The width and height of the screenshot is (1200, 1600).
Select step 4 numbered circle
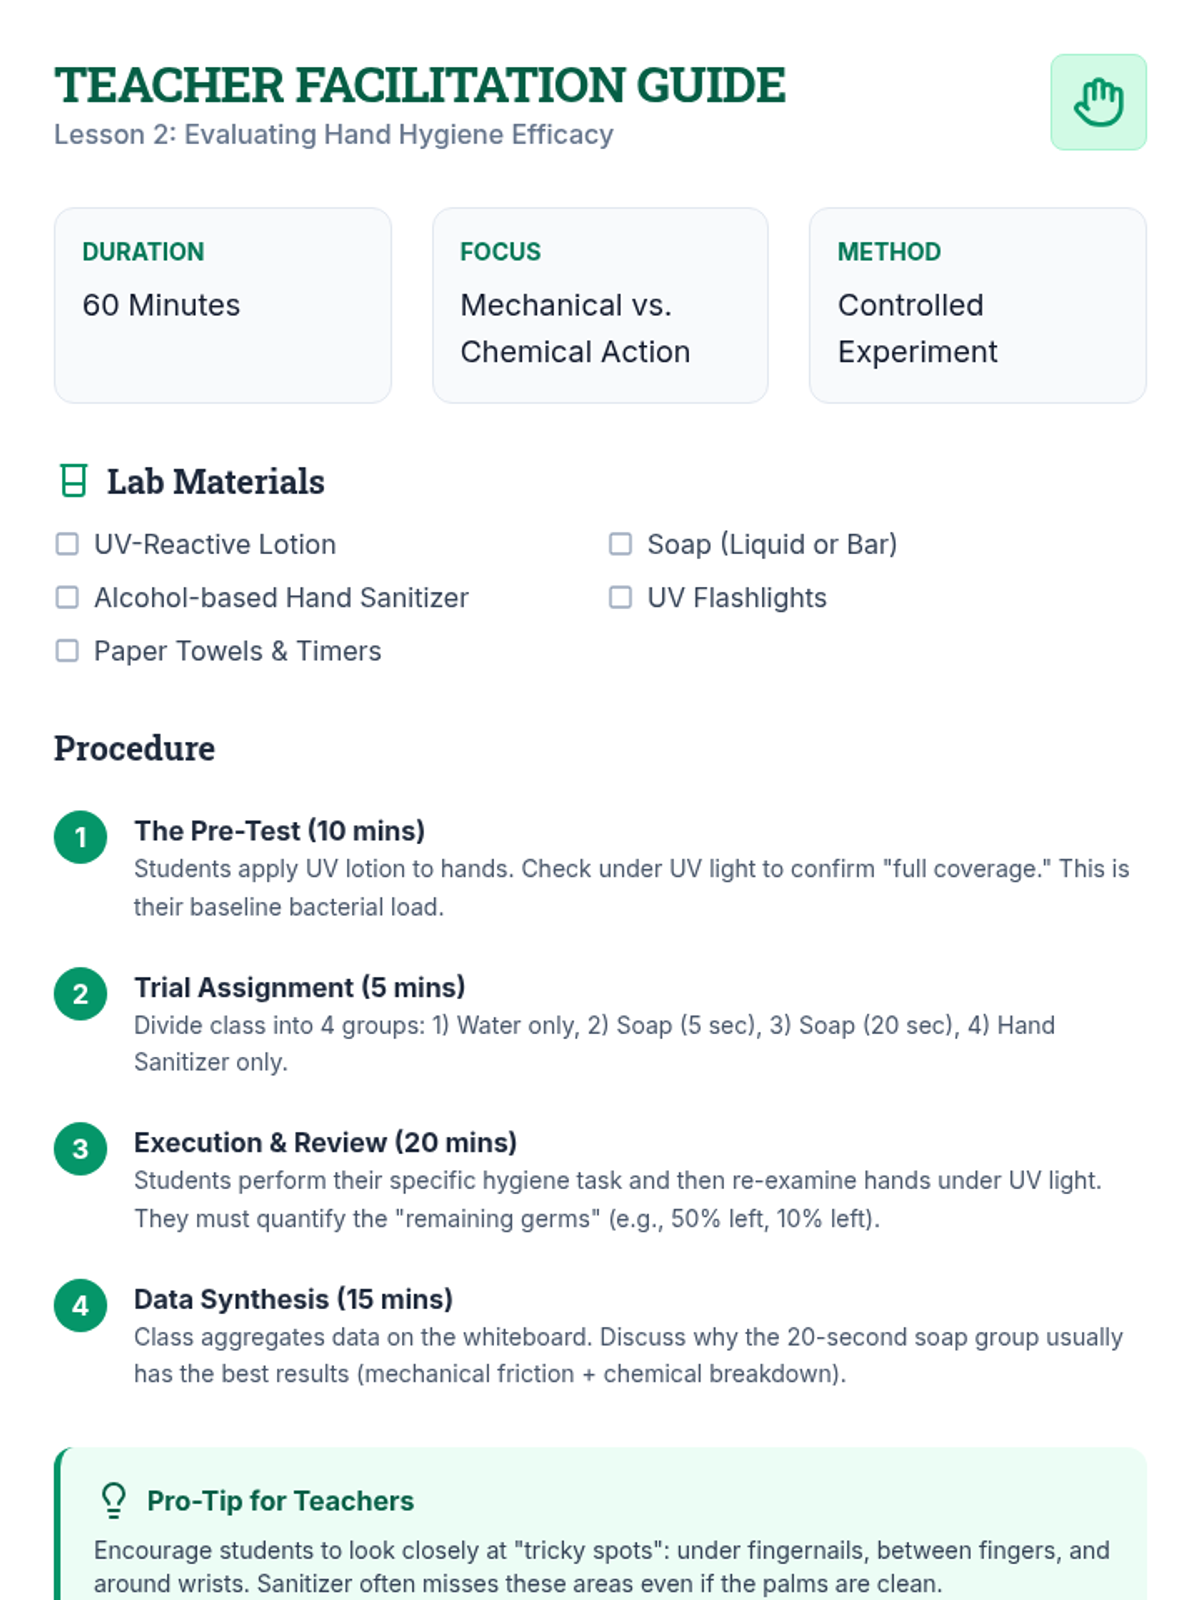(x=81, y=1305)
